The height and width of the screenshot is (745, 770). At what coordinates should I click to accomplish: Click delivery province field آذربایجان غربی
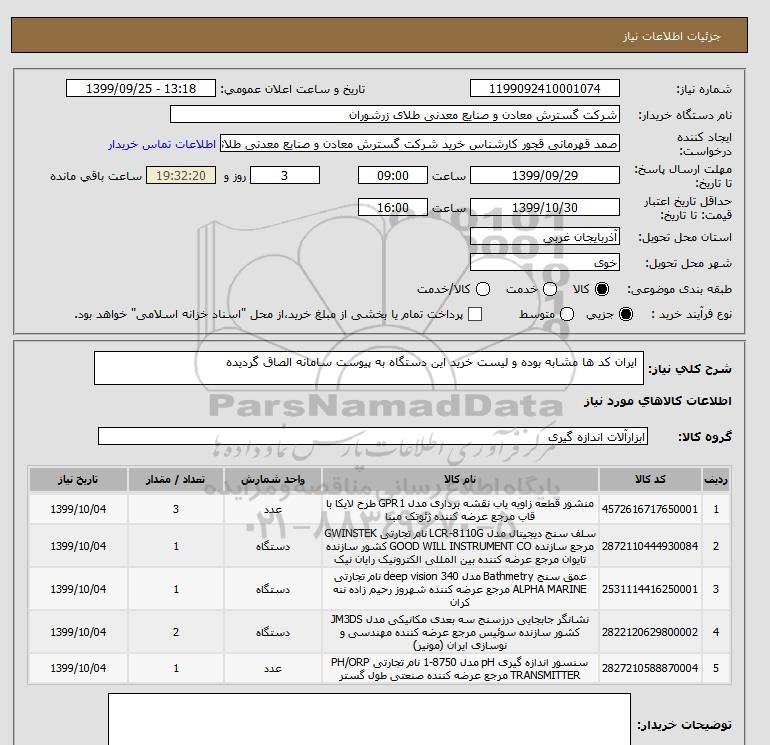(545, 237)
